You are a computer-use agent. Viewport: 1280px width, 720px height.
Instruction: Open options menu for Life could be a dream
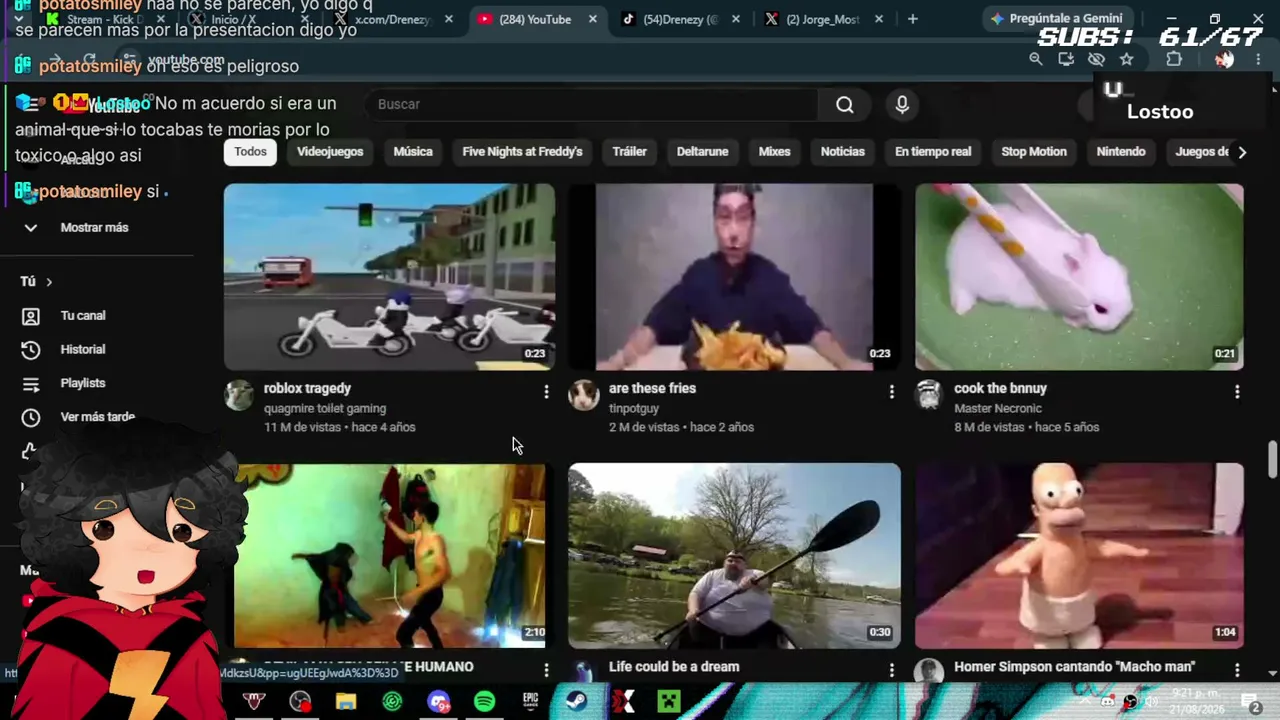point(892,669)
